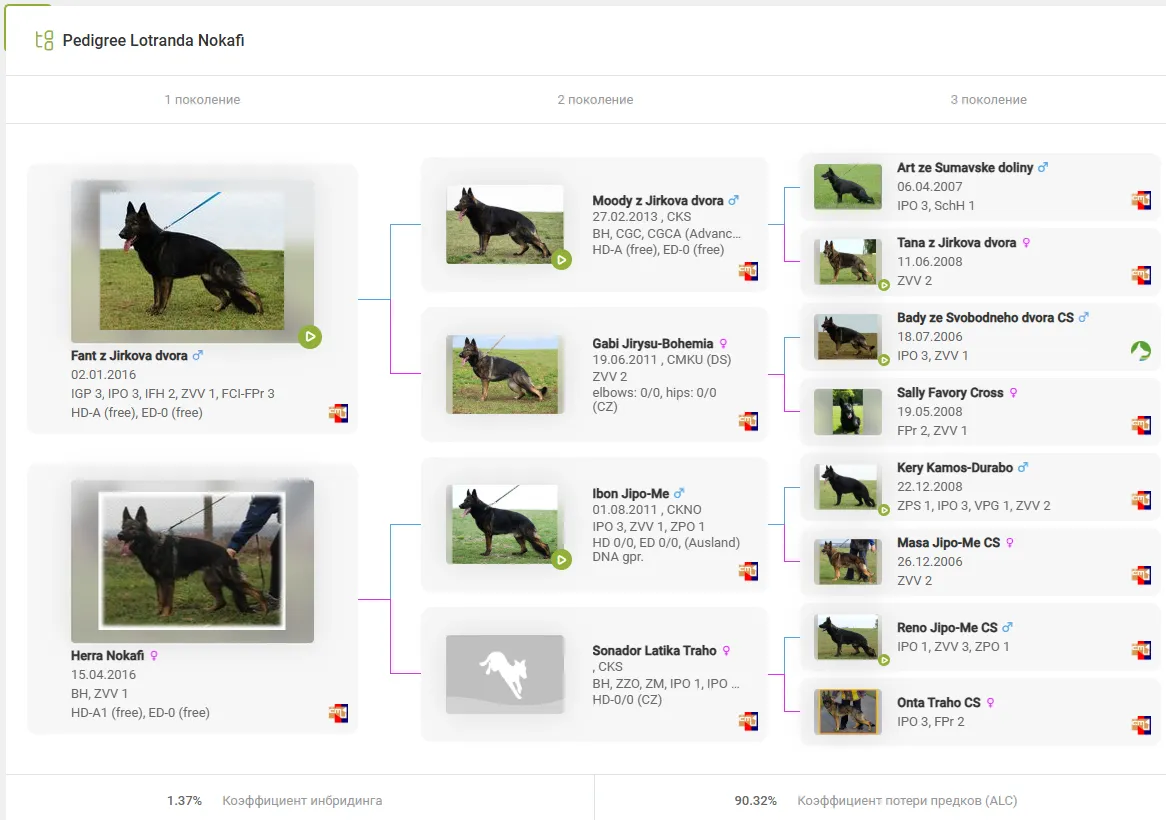1166x820 pixels.
Task: Select the '3 поколение' column header
Action: pos(988,100)
